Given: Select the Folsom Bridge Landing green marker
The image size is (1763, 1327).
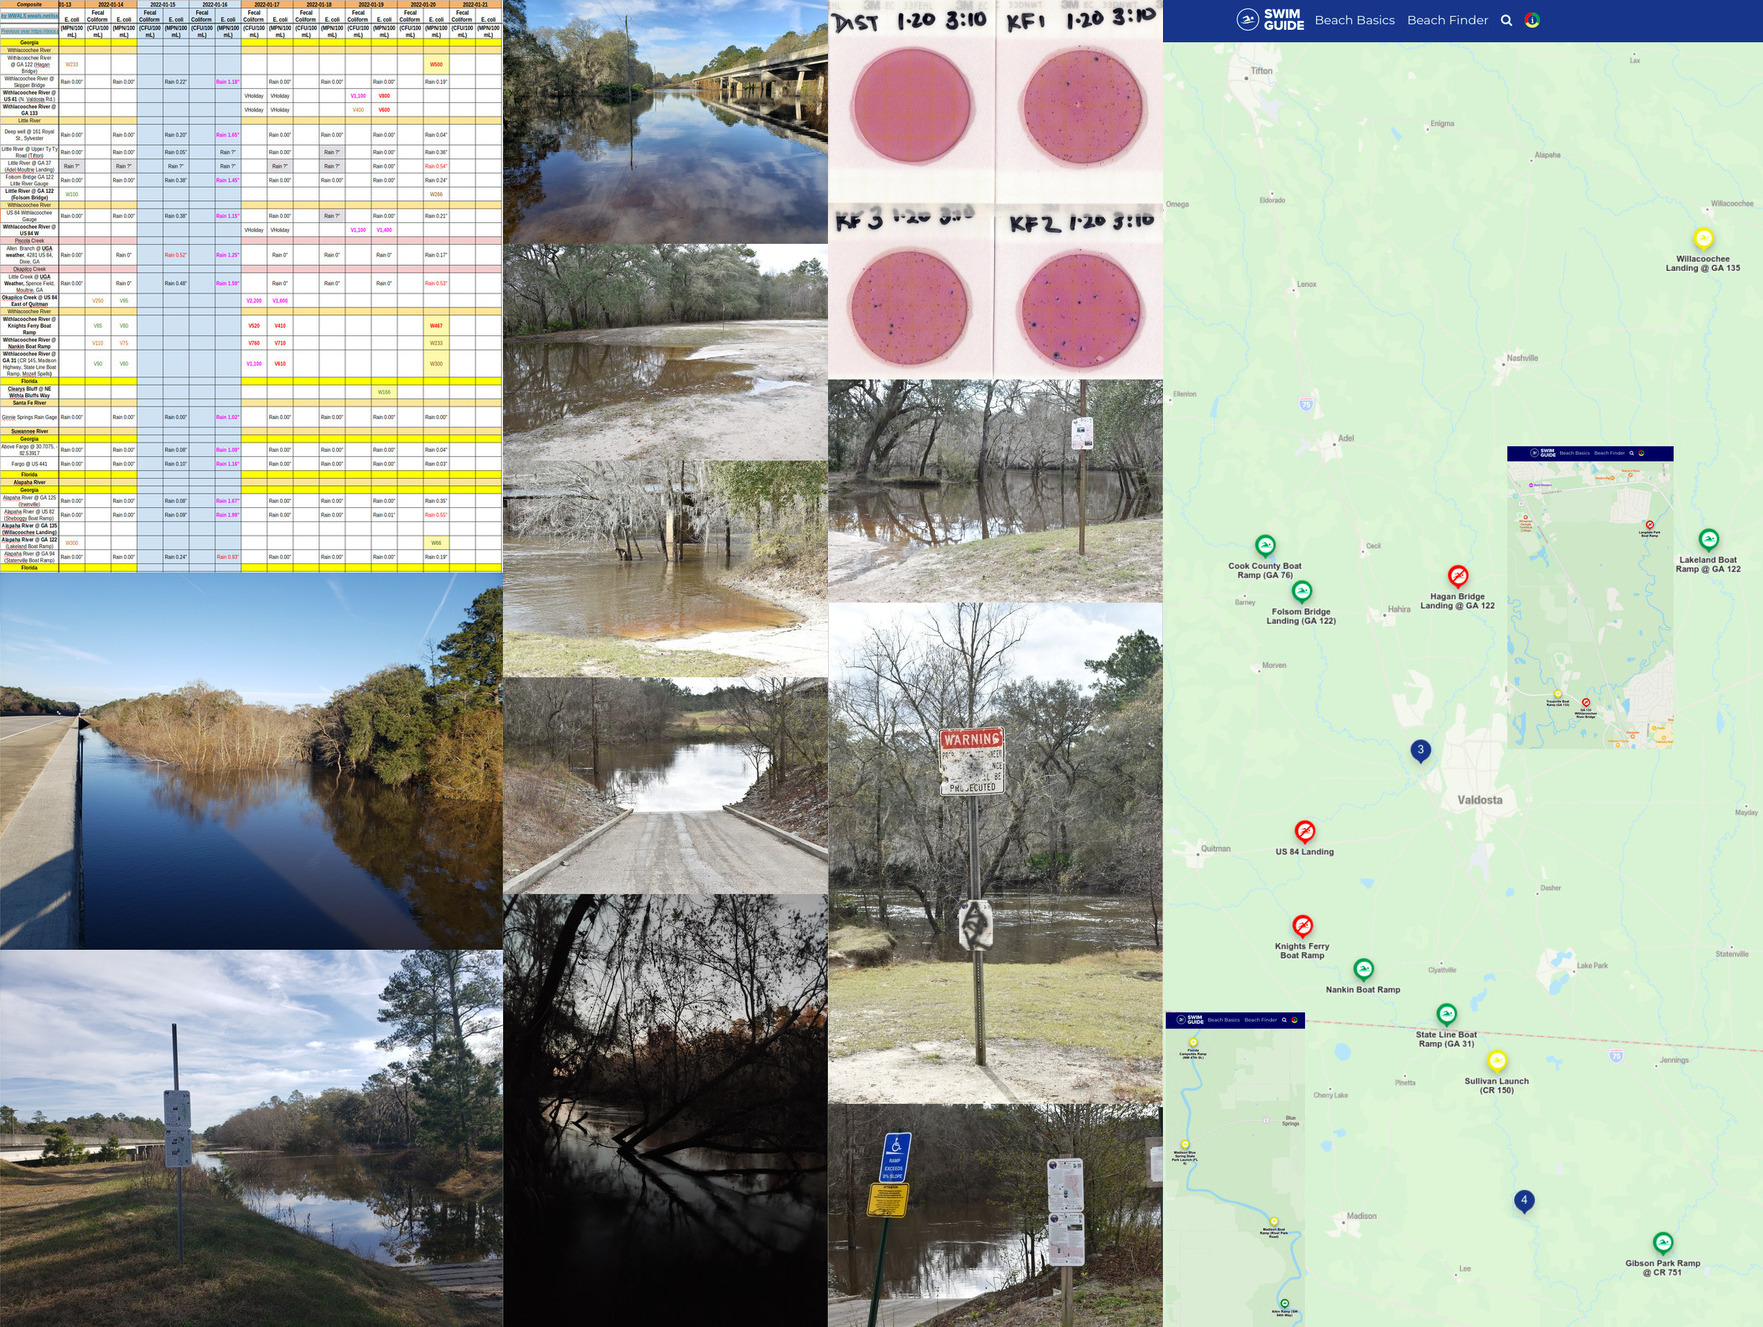Looking at the screenshot, I should (x=1302, y=592).
